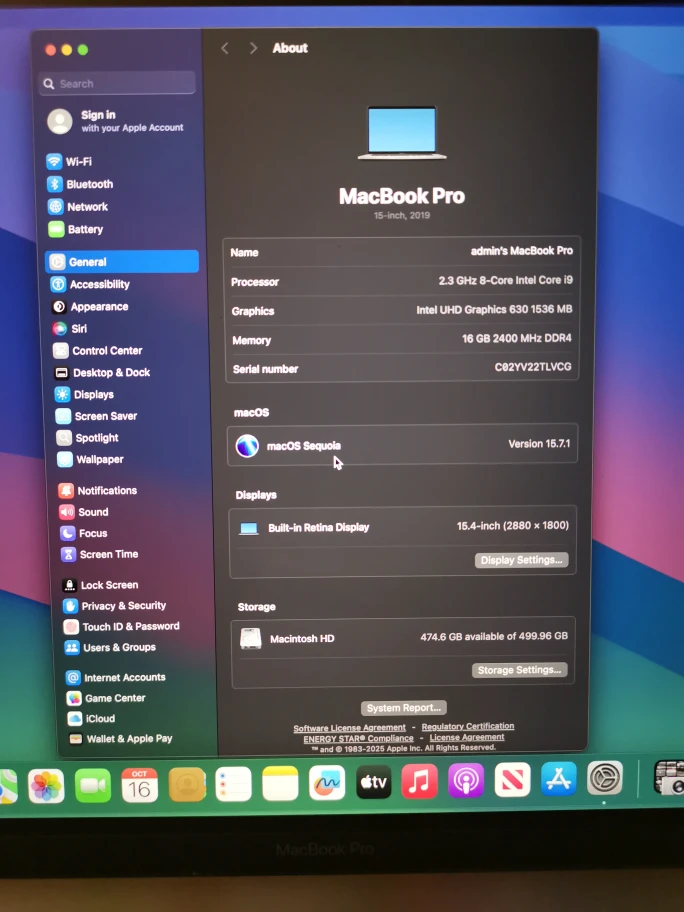684x912 pixels.
Task: Launch Music from the Dock
Action: pos(419,781)
